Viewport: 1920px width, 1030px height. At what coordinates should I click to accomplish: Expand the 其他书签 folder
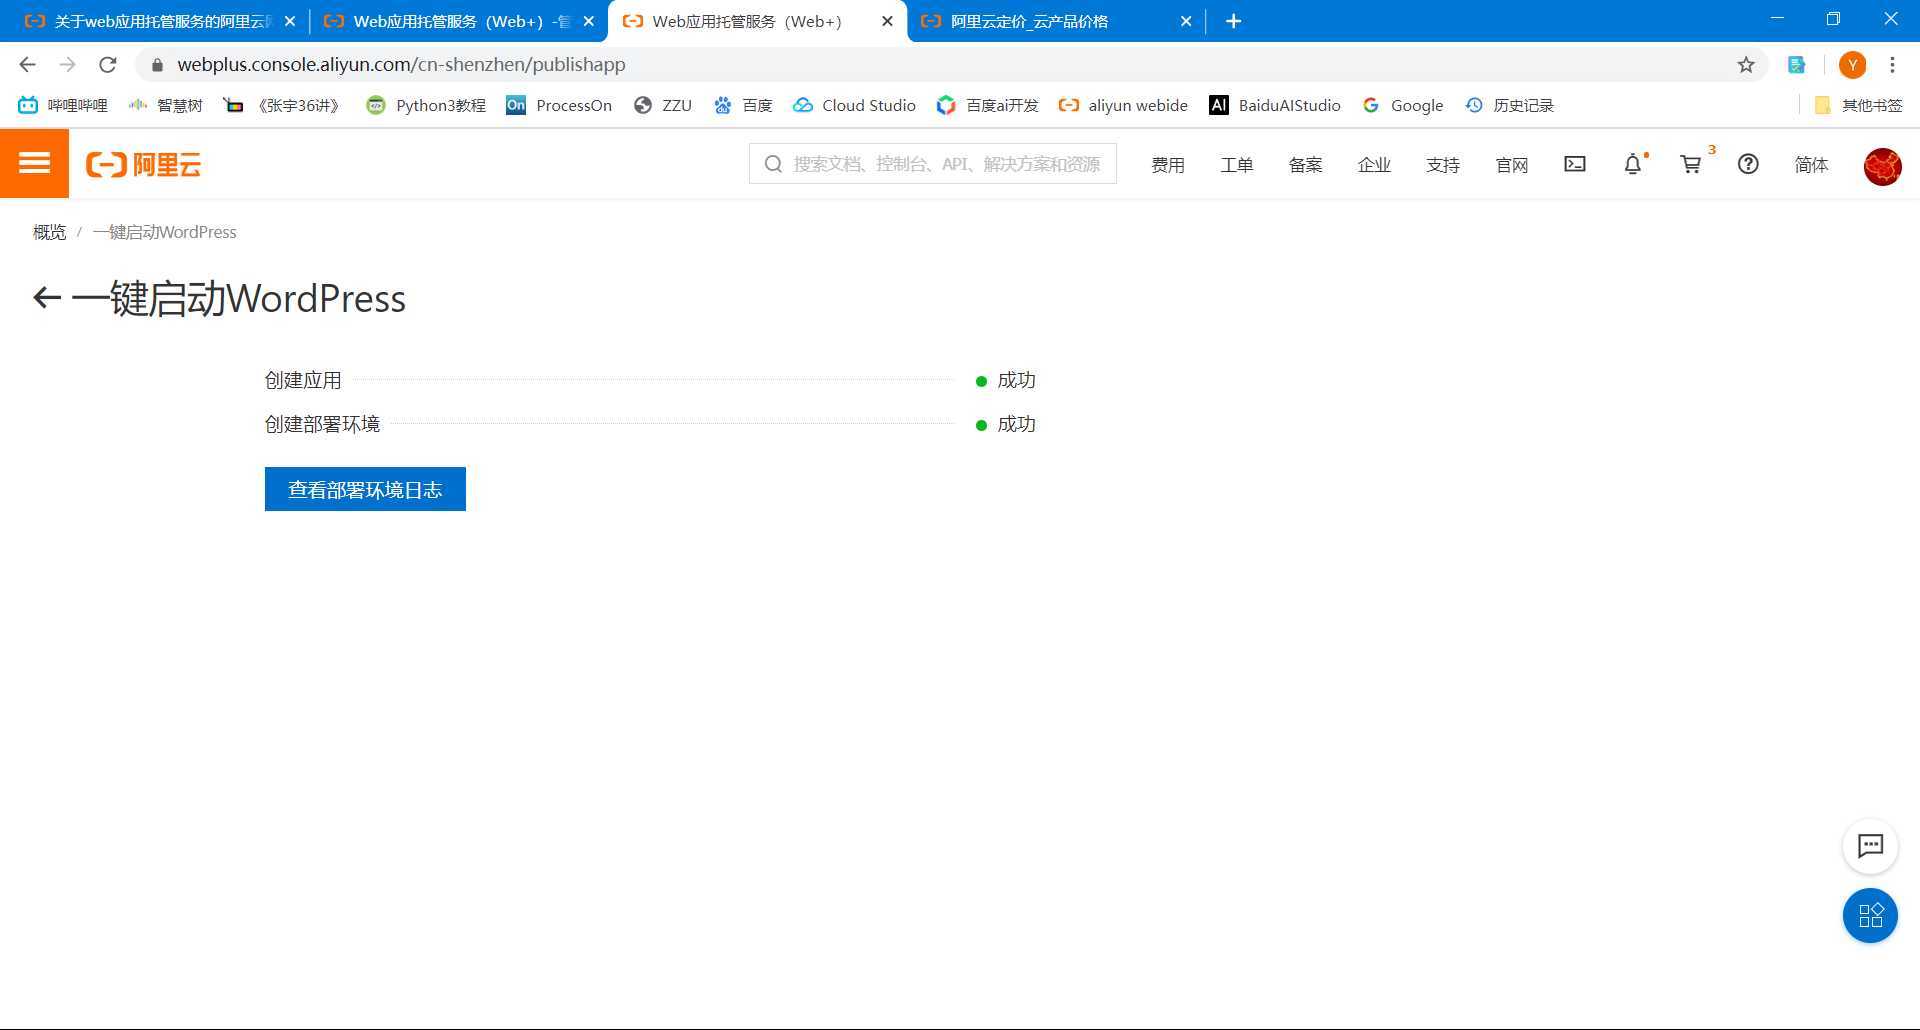tap(1859, 105)
